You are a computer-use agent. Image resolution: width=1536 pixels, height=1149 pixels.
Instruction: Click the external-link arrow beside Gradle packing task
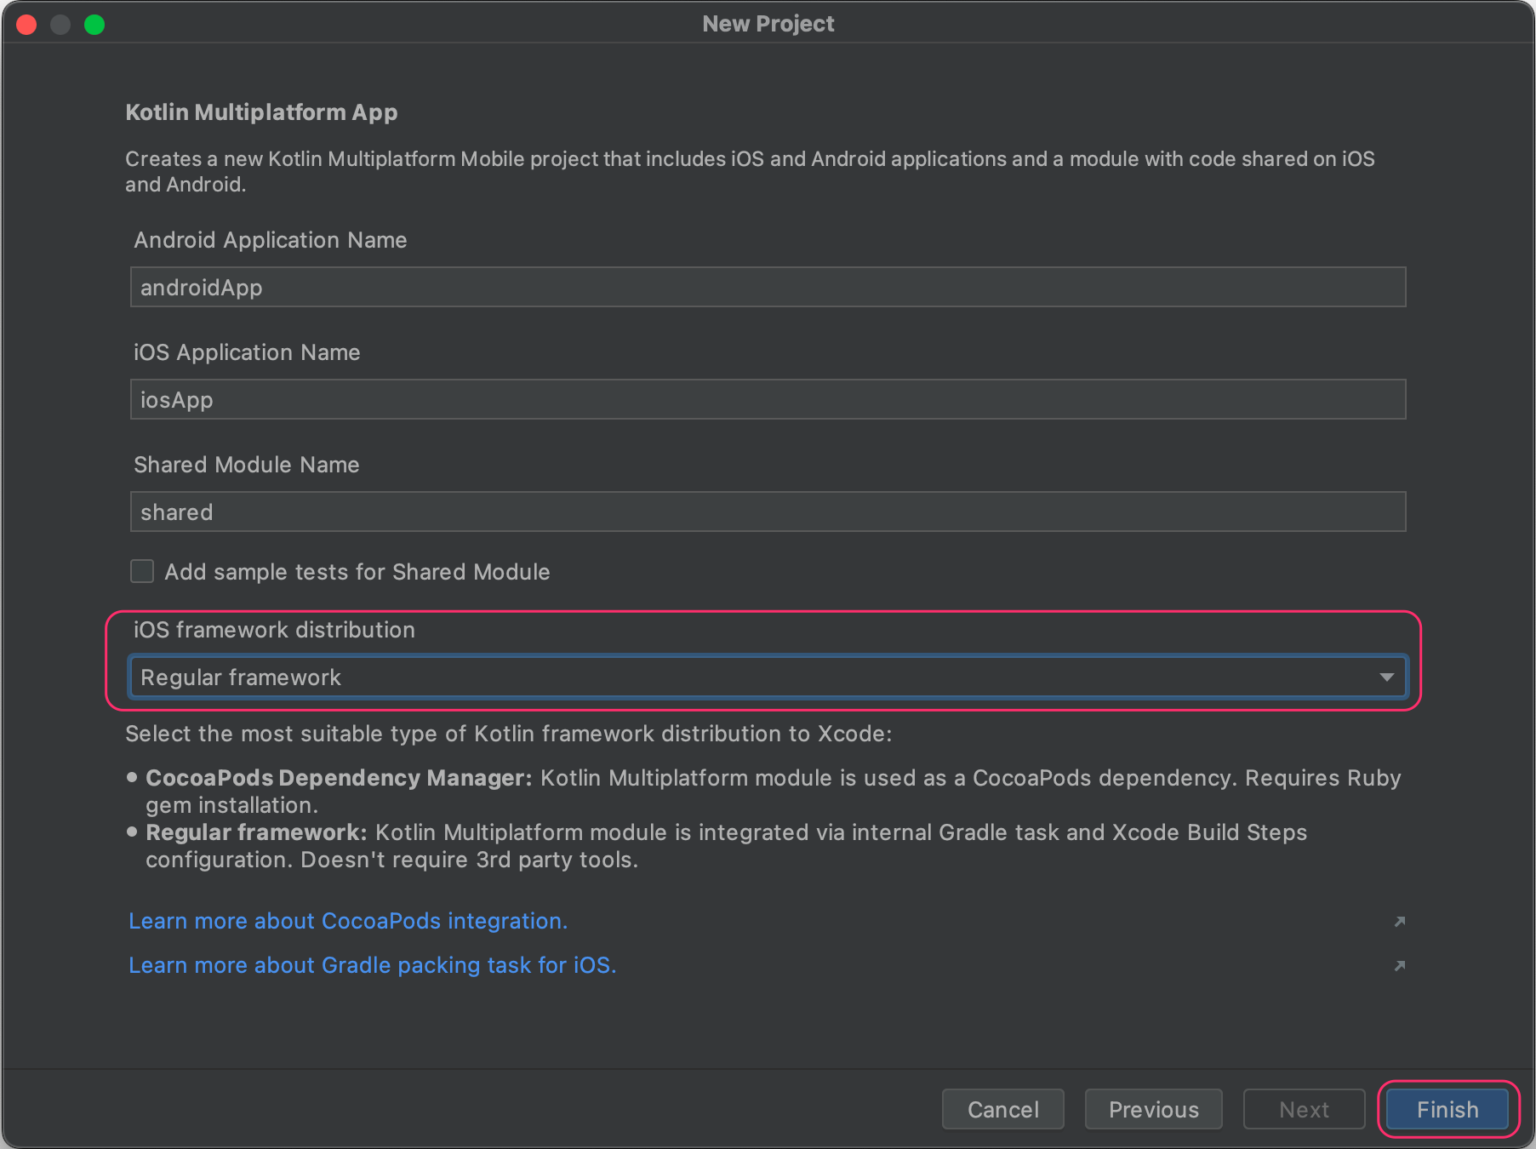(1399, 965)
